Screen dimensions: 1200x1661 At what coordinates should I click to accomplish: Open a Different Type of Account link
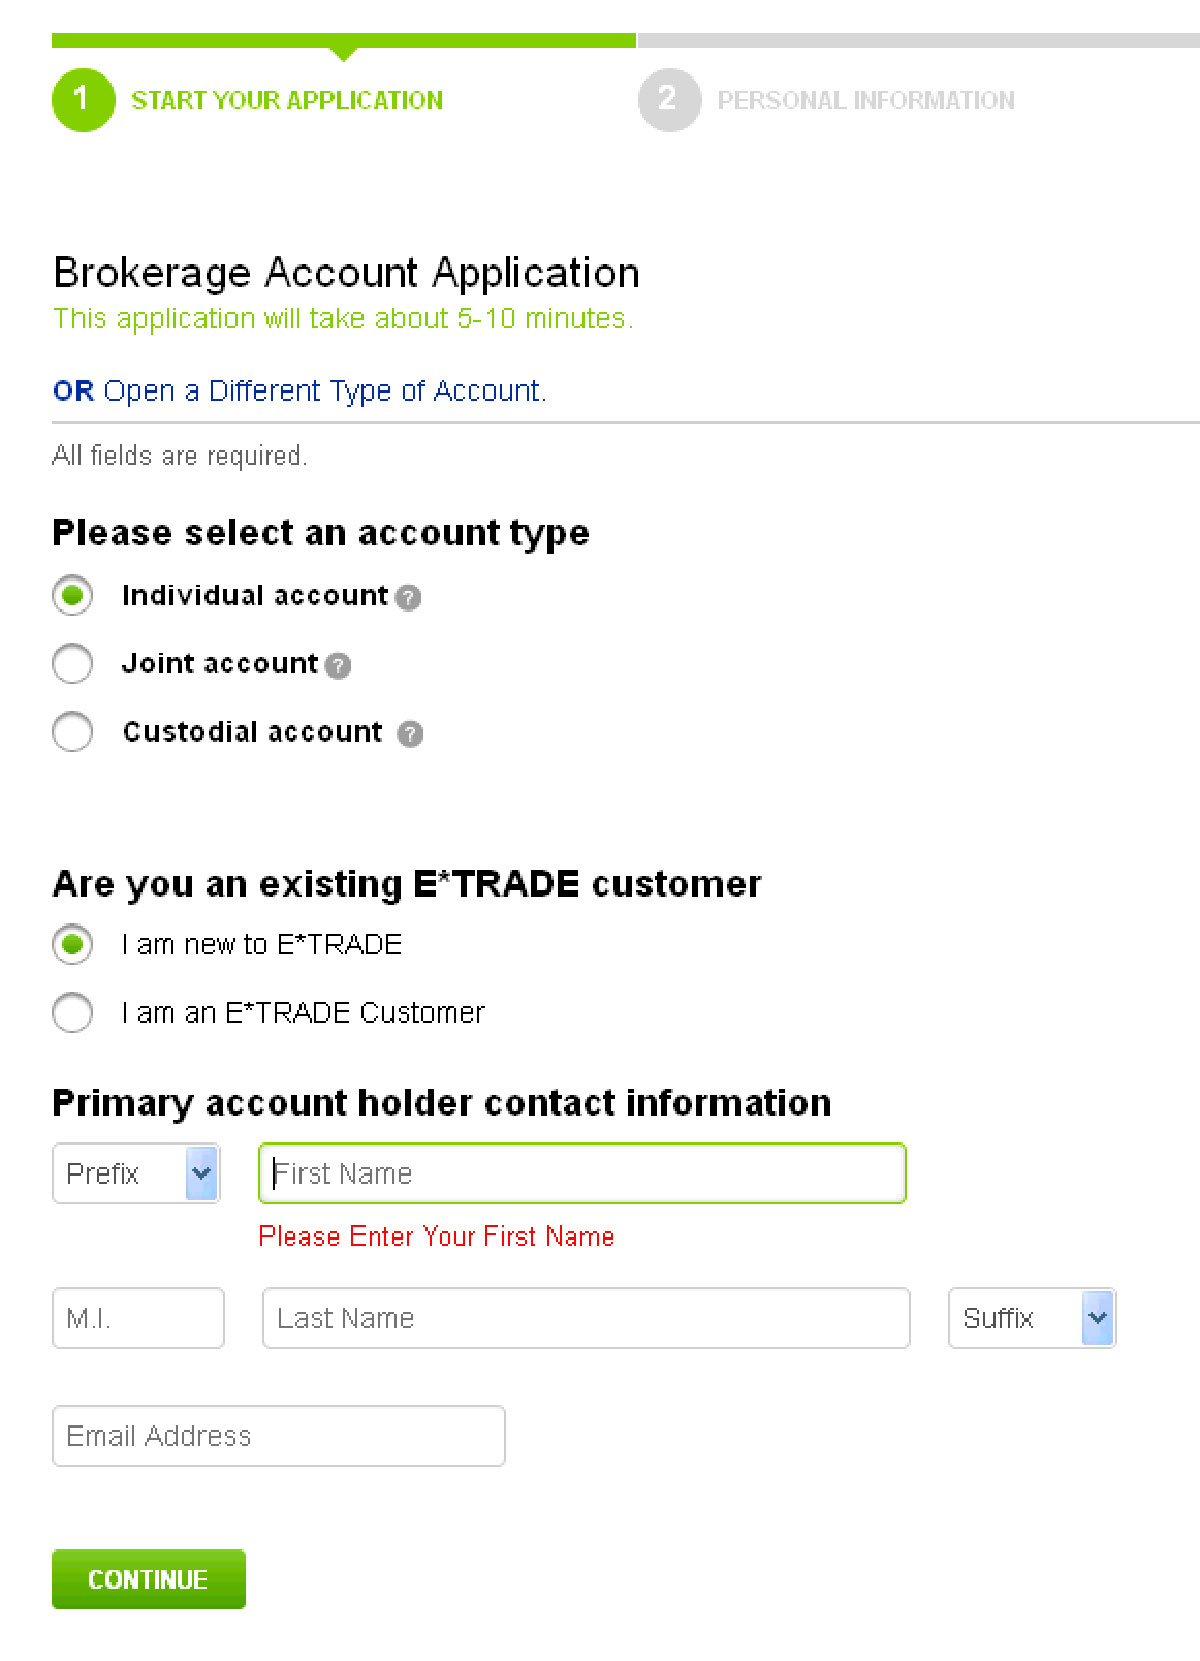pos(325,390)
